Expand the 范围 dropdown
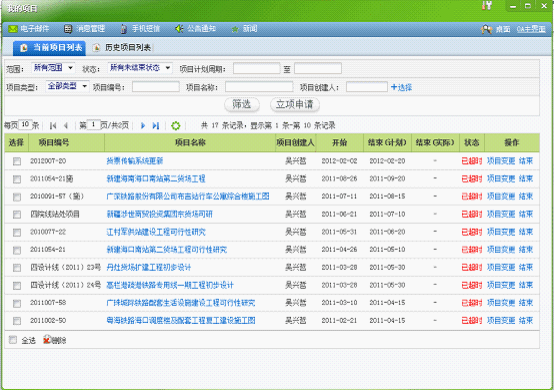The width and height of the screenshot is (554, 390). (53, 68)
